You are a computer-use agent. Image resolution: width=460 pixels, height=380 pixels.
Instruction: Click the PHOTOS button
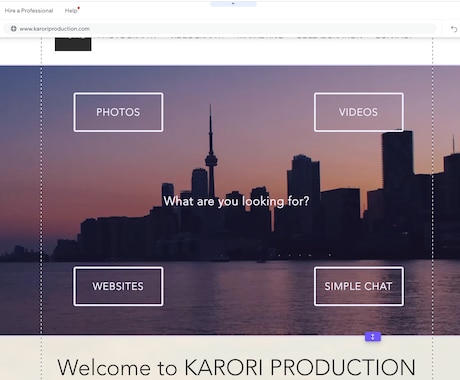pos(118,112)
